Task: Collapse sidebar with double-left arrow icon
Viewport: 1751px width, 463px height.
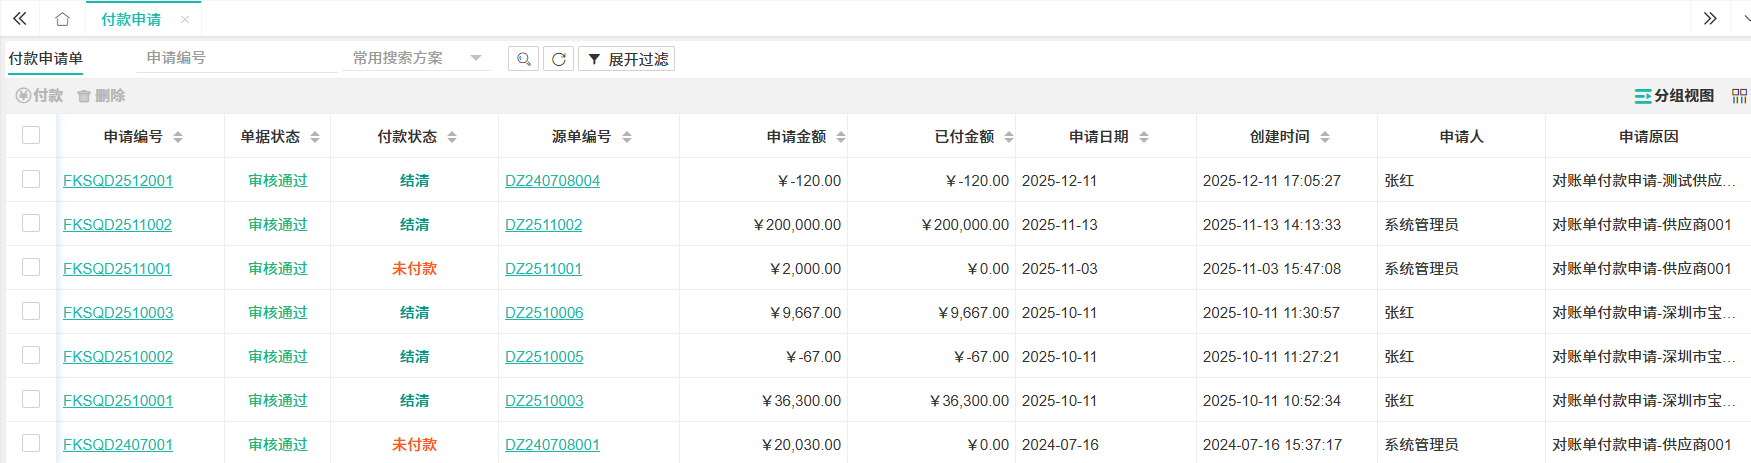Action: (x=19, y=19)
